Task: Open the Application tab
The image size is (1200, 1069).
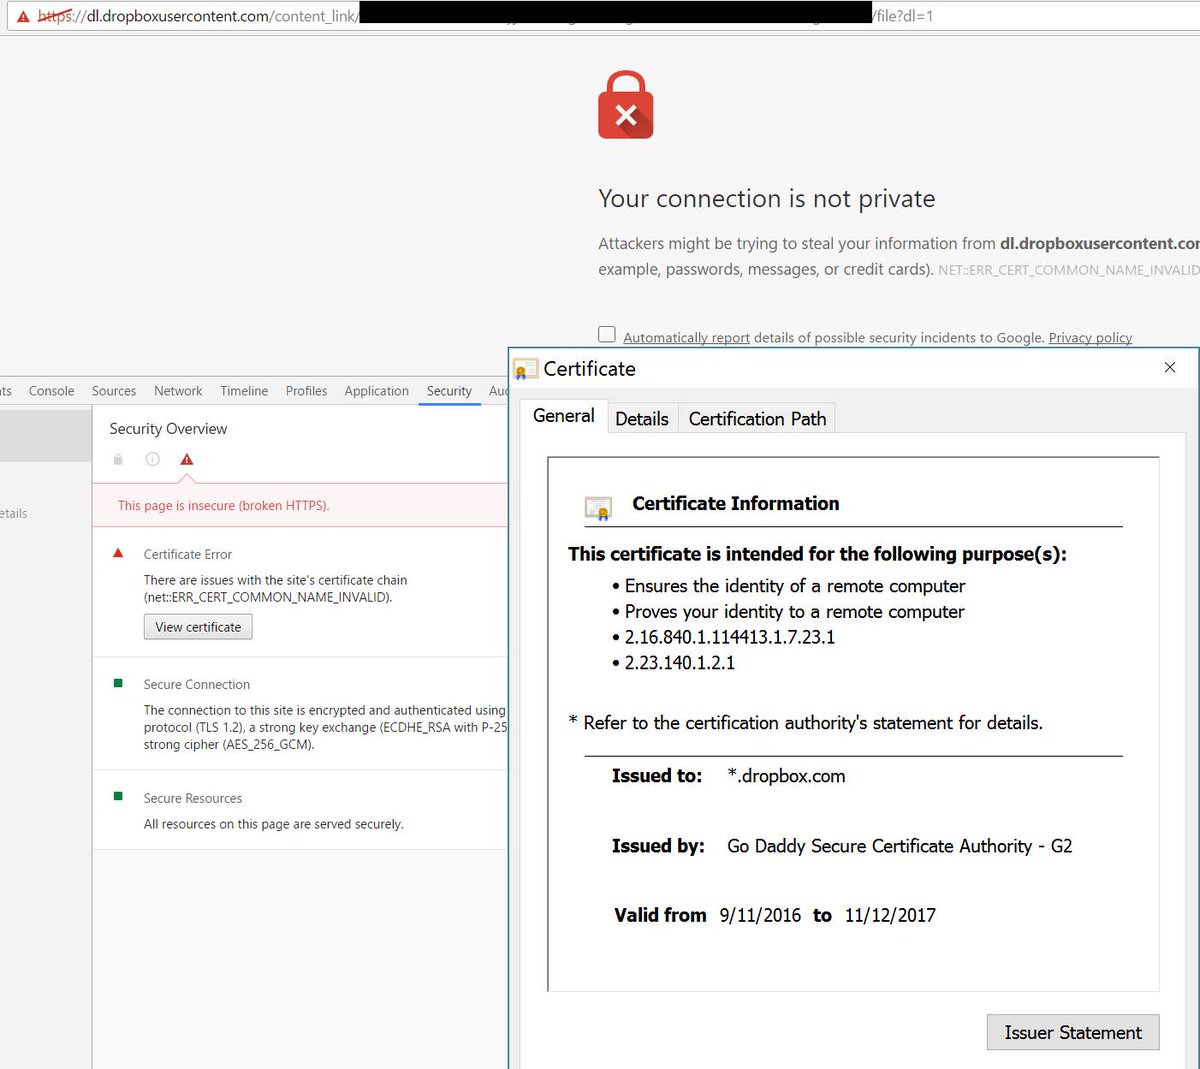Action: click(376, 391)
